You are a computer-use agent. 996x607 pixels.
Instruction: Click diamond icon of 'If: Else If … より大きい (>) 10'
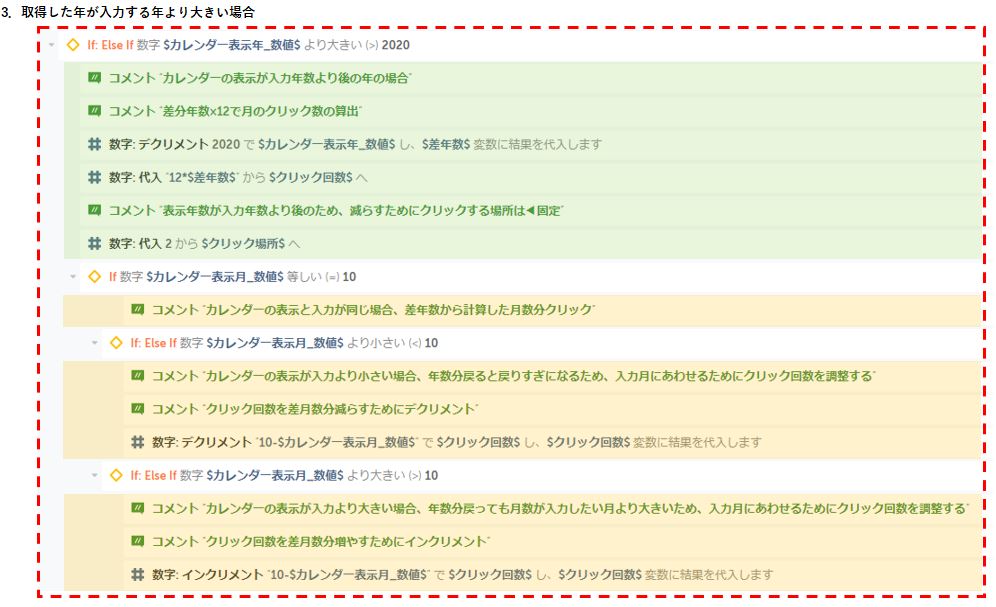116,475
